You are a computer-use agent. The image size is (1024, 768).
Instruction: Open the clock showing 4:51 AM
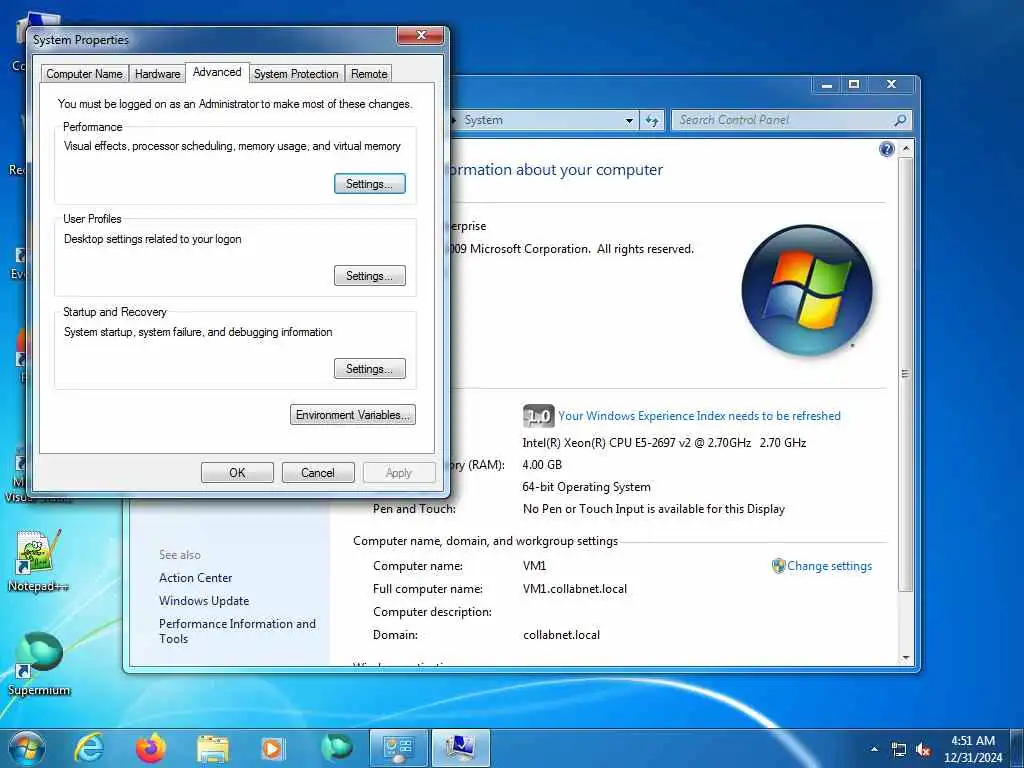coord(973,749)
